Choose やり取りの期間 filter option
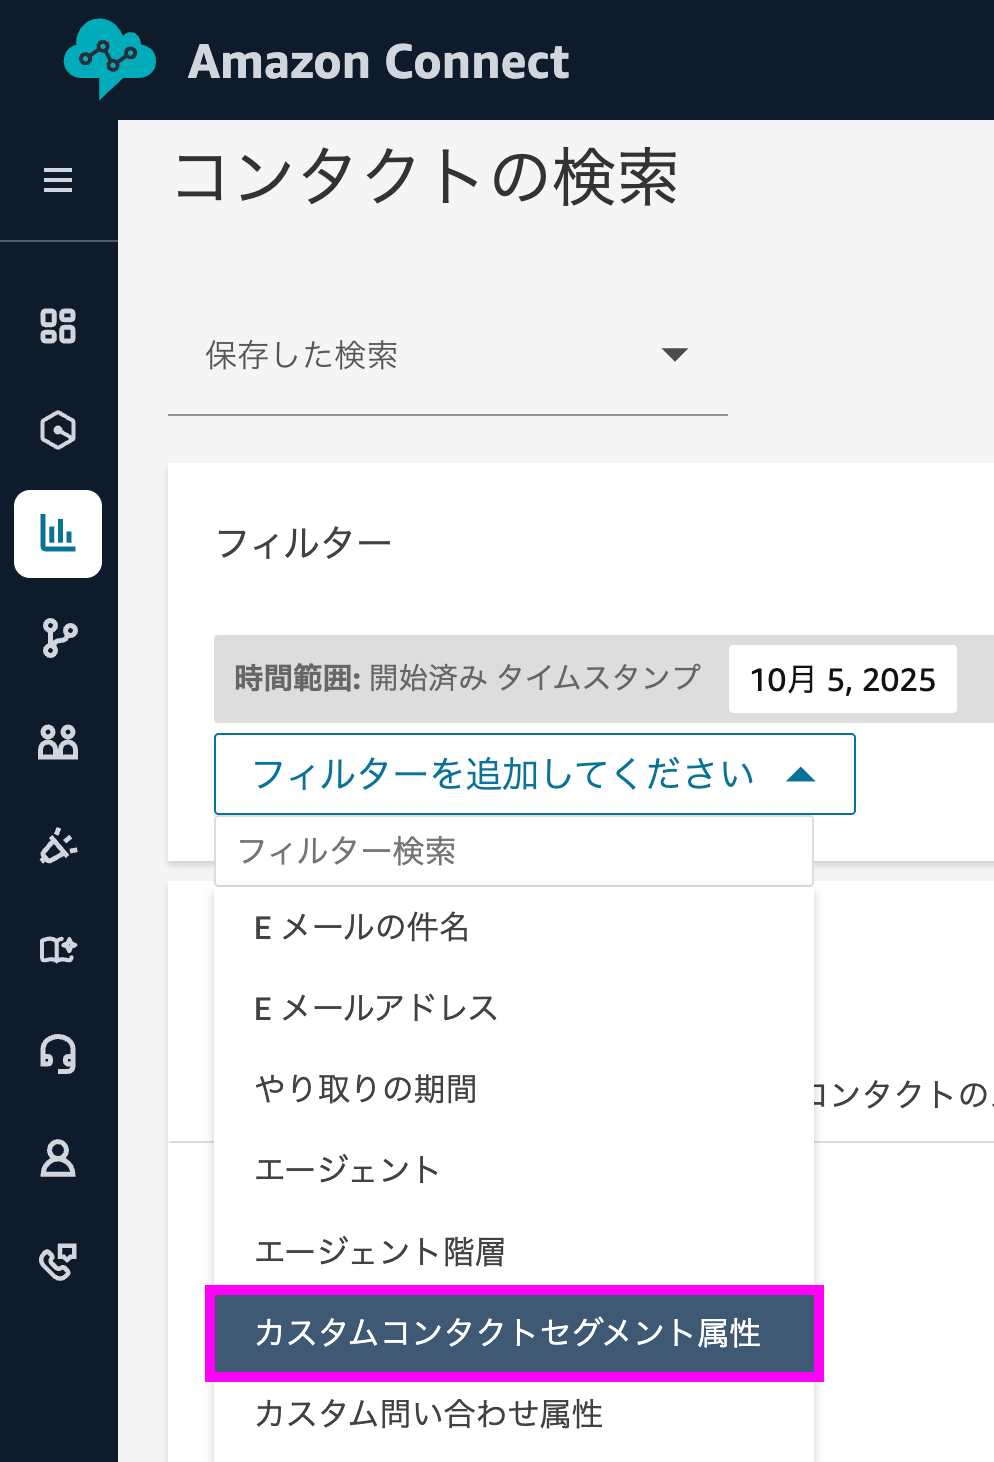This screenshot has height=1462, width=994. (514, 1089)
